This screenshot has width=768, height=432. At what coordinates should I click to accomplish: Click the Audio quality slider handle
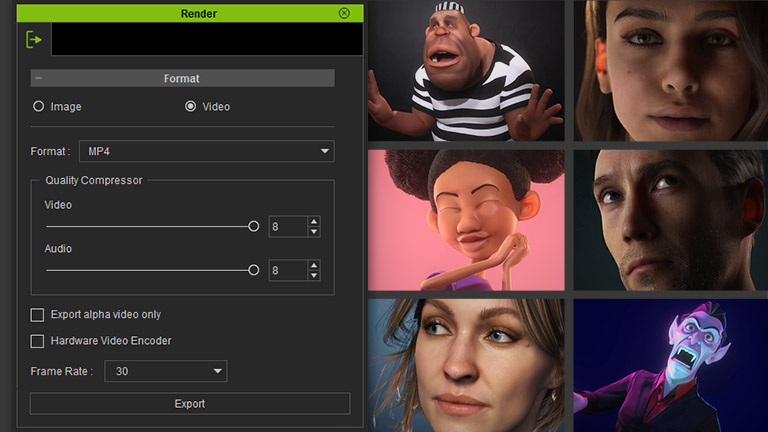pyautogui.click(x=253, y=270)
